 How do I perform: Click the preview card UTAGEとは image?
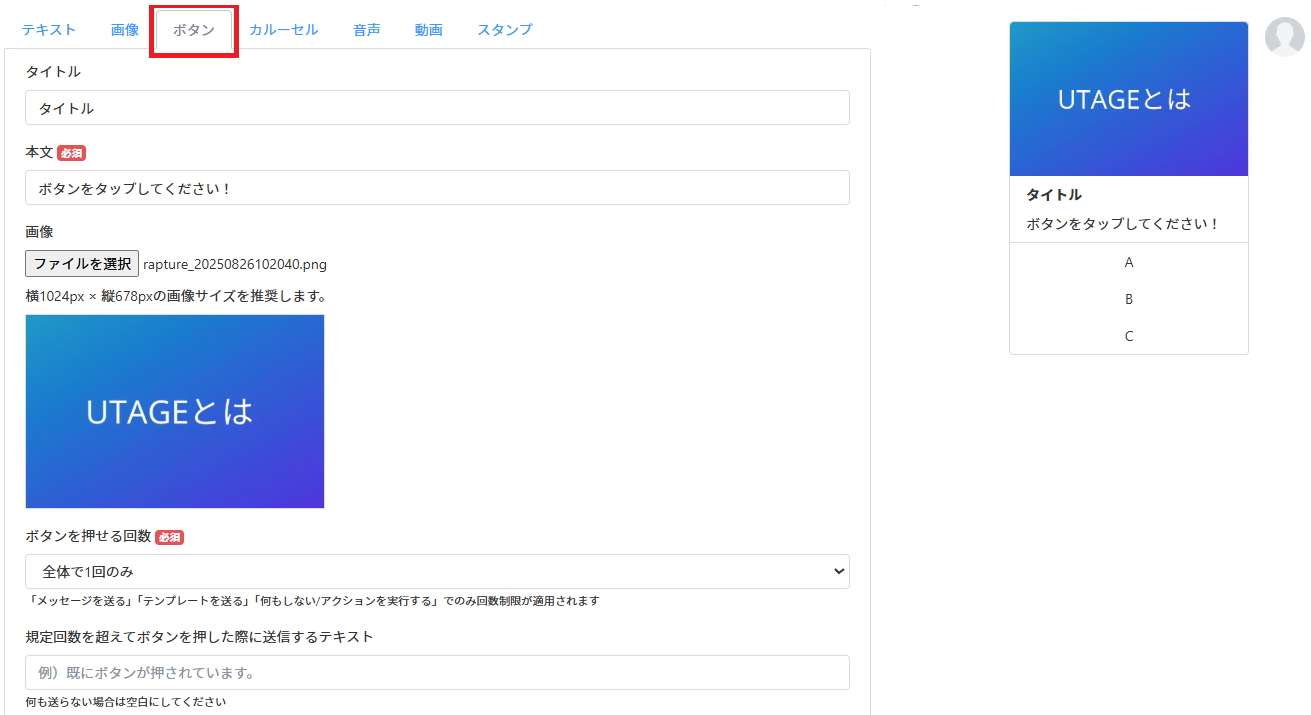1129,99
